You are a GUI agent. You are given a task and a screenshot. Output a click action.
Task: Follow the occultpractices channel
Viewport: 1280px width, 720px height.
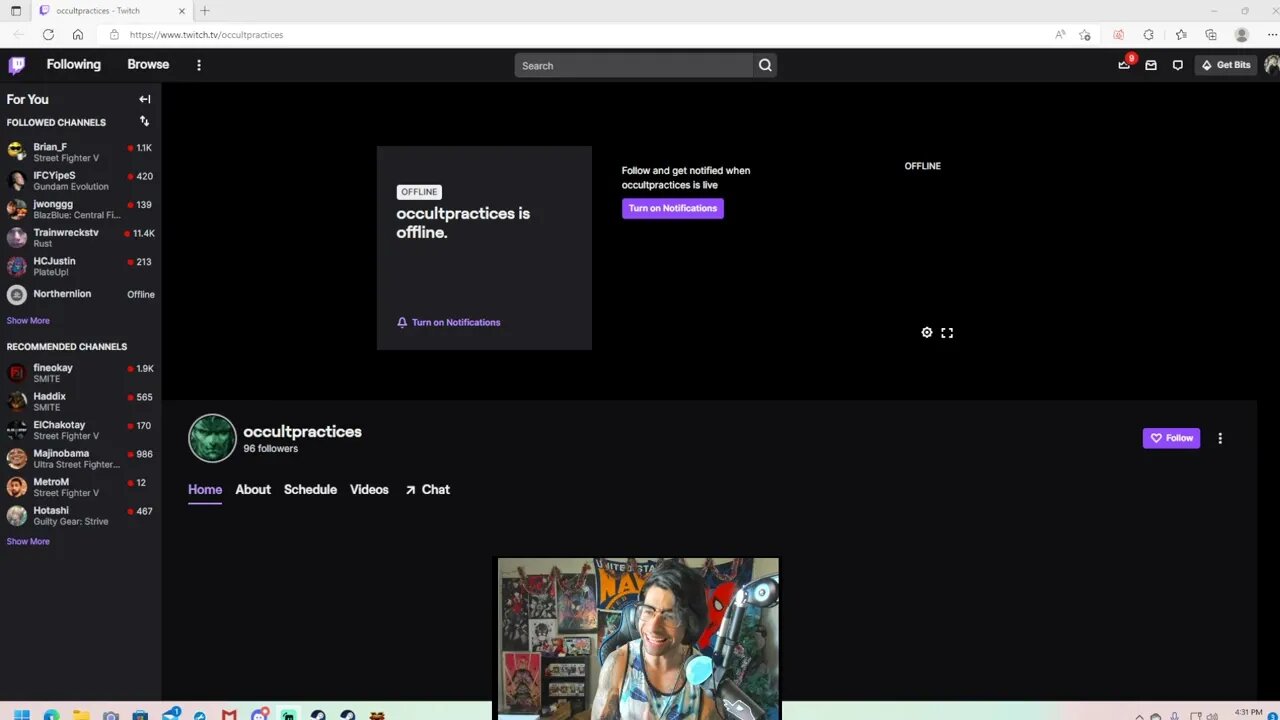[1171, 438]
